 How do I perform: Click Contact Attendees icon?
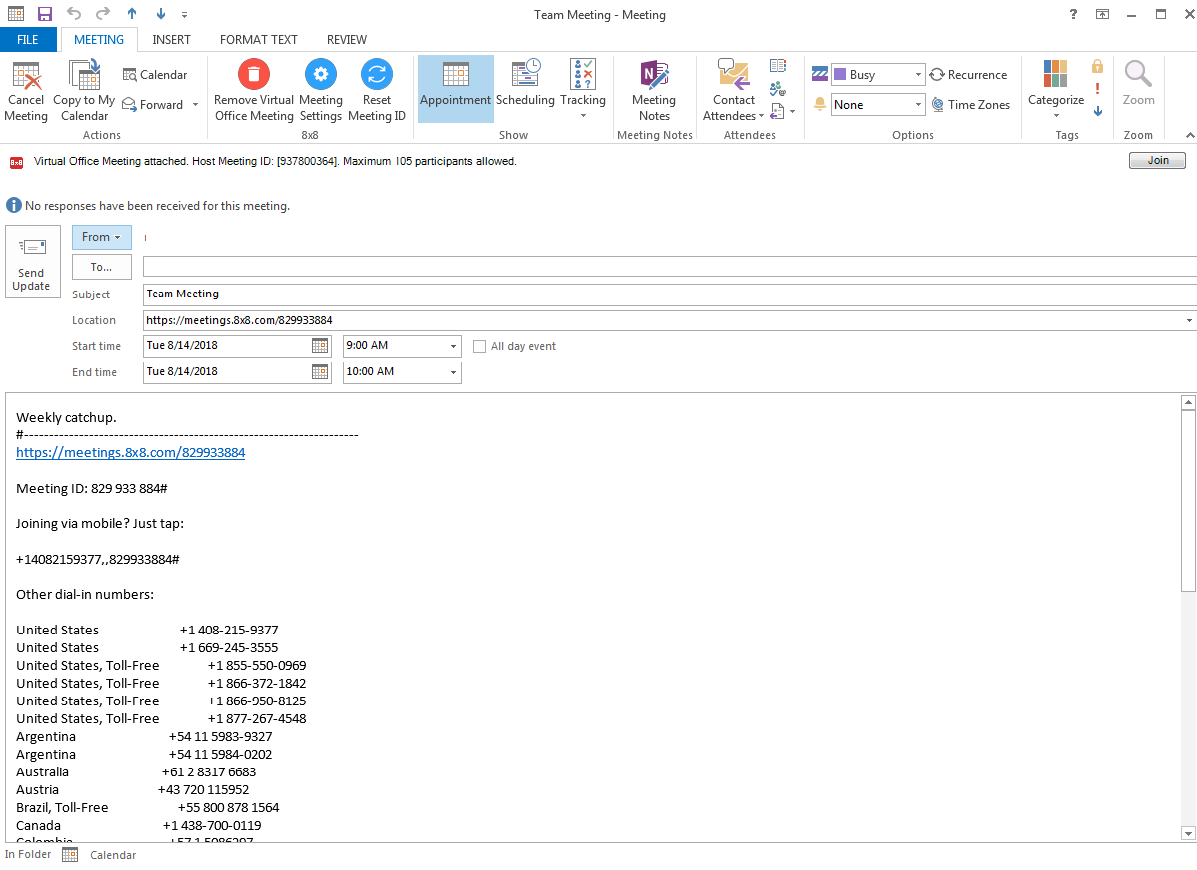(x=734, y=74)
